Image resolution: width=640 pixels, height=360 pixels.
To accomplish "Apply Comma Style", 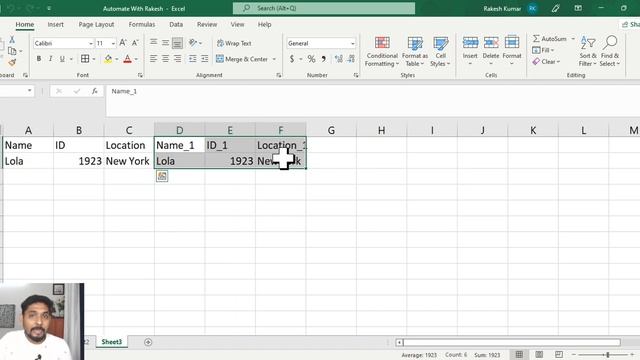I will click(x=324, y=59).
